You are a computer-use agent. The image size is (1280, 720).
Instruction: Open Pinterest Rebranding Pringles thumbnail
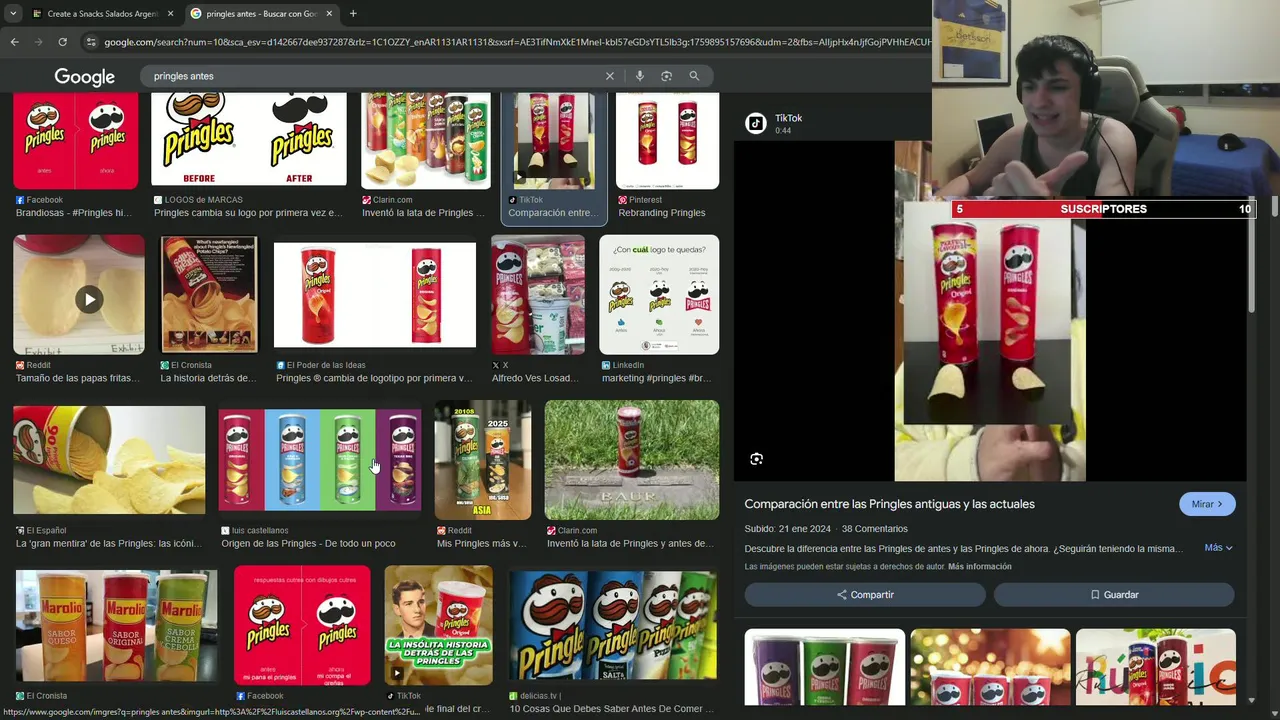pos(667,140)
